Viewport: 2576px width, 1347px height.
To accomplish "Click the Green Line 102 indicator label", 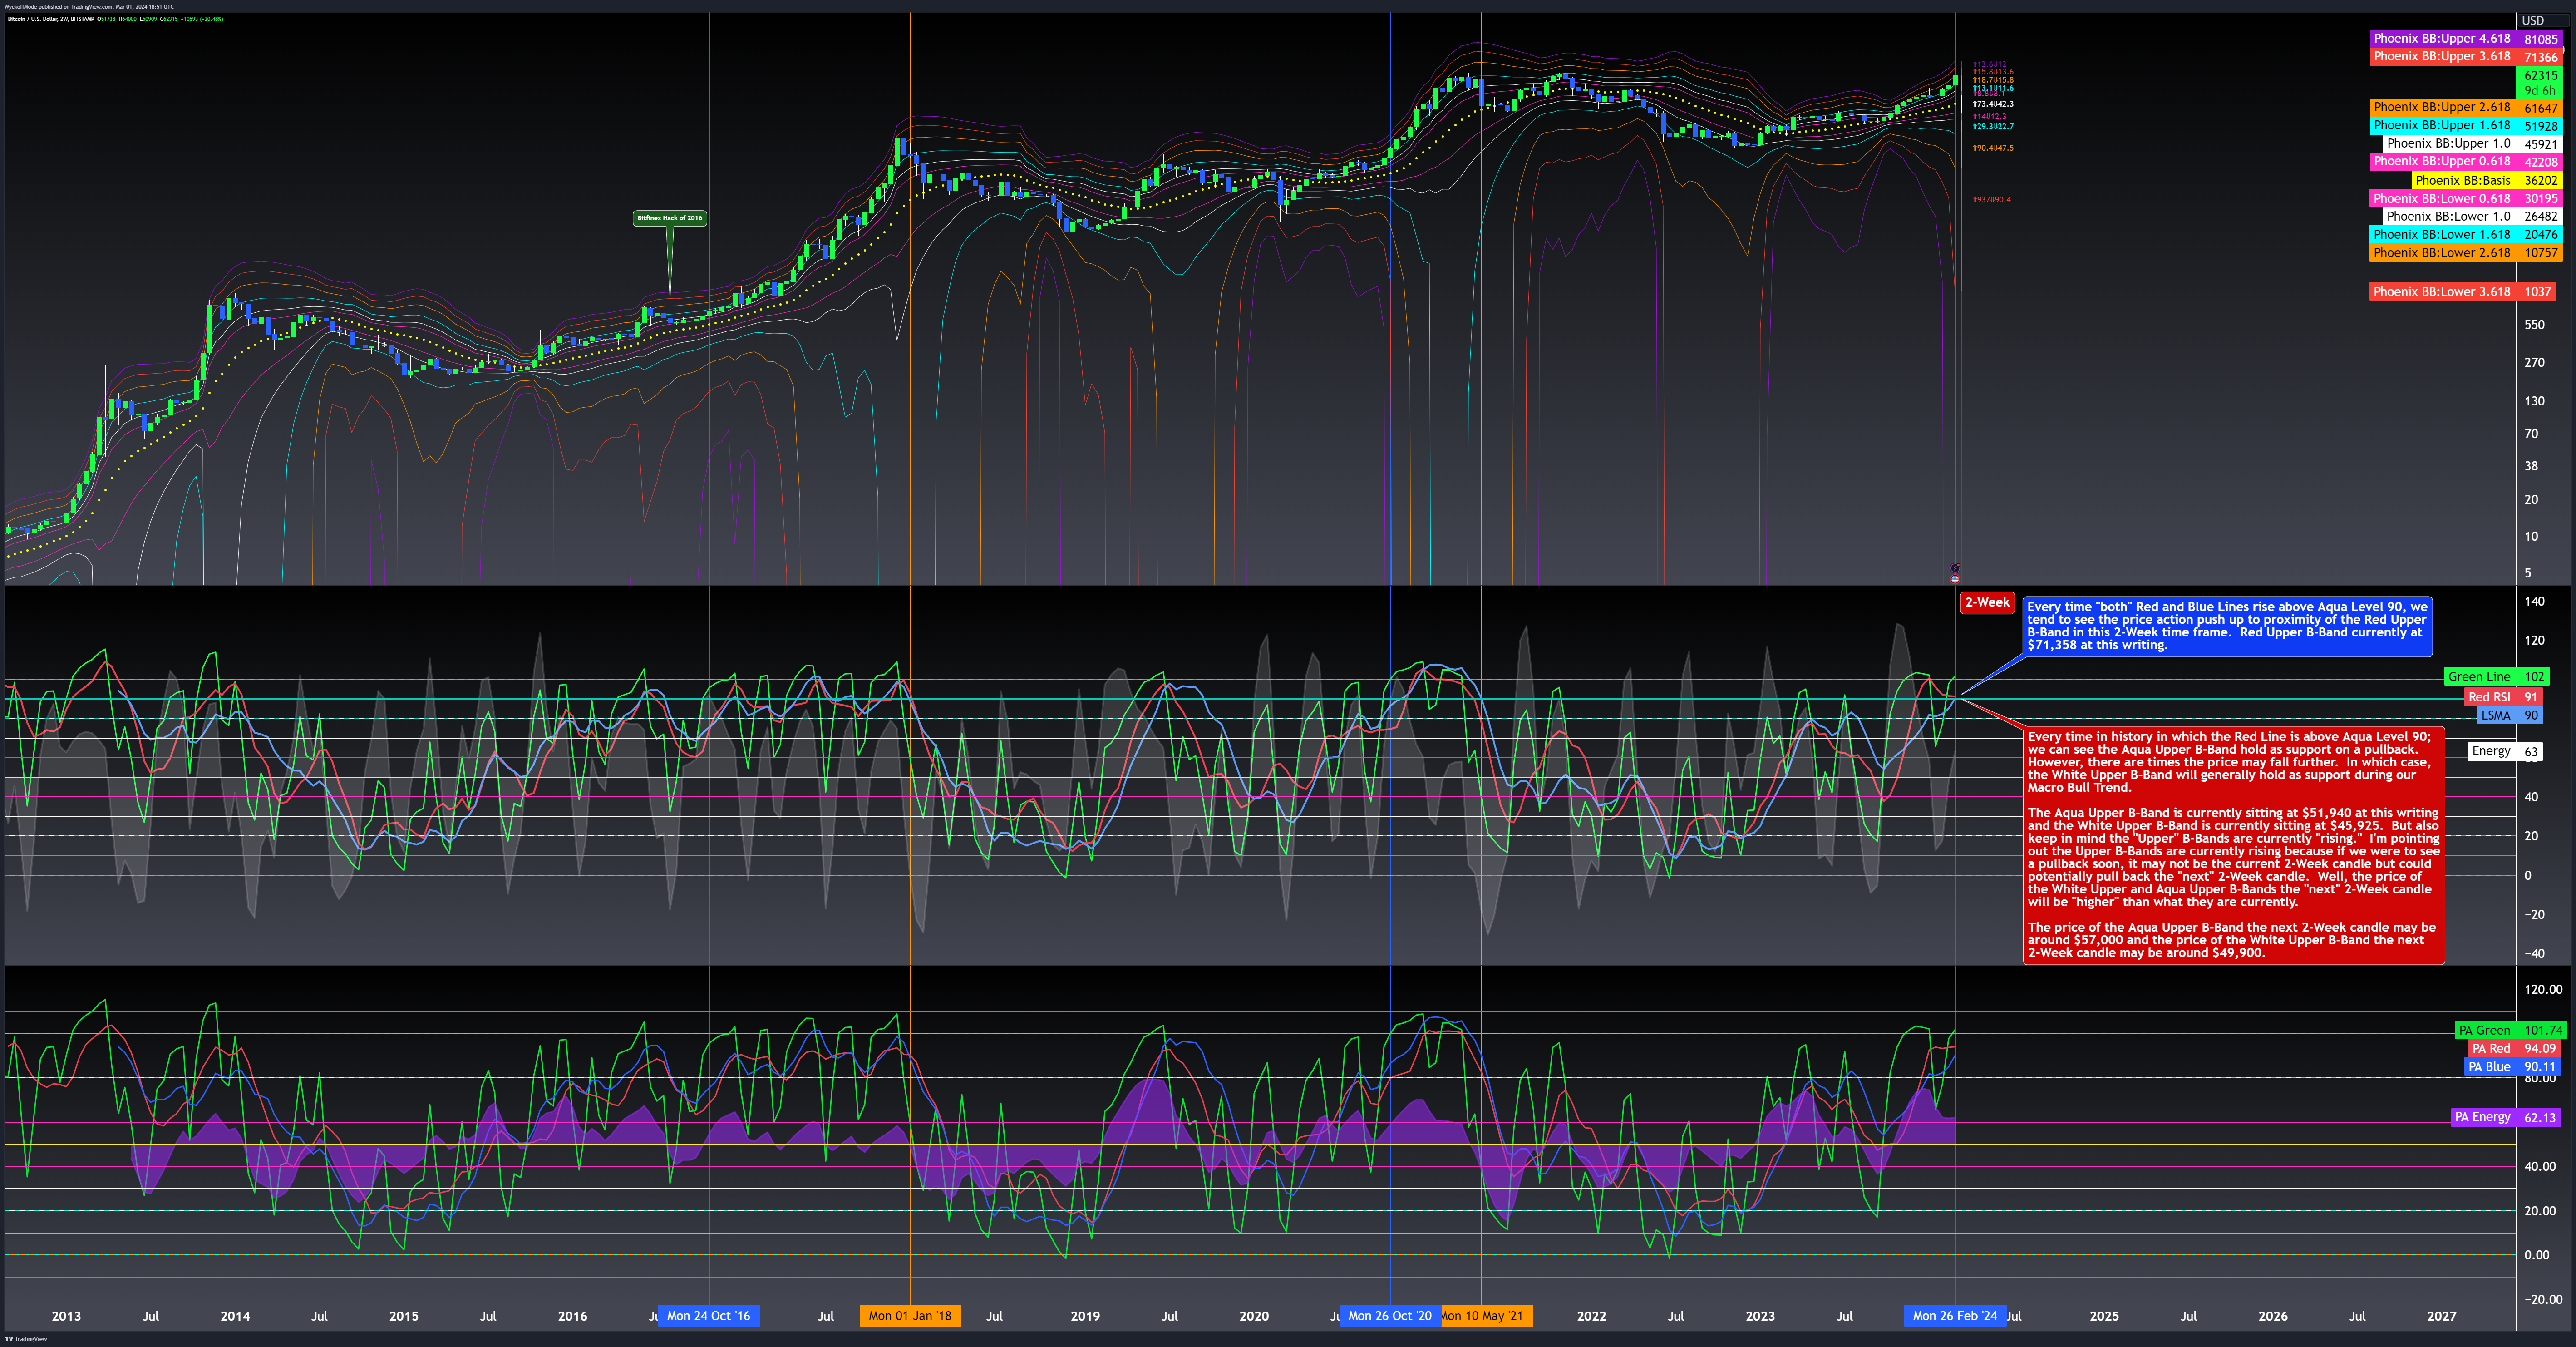I will click(x=2496, y=677).
